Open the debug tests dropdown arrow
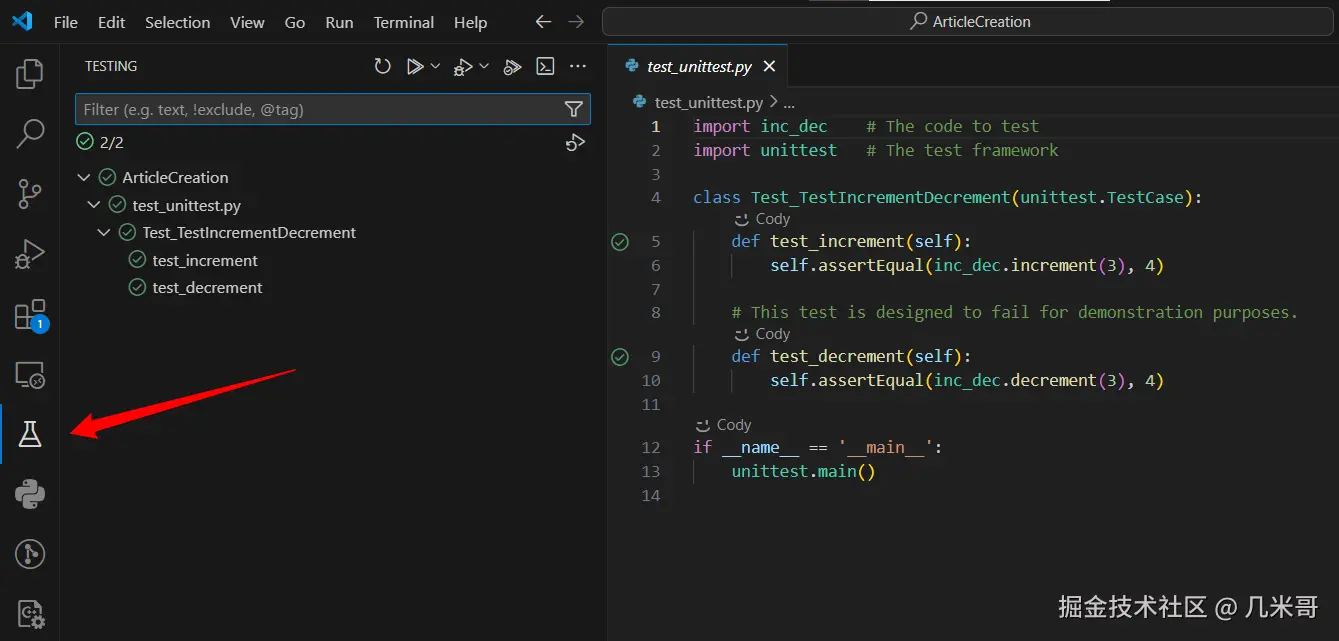This screenshot has width=1339, height=641. pyautogui.click(x=484, y=66)
